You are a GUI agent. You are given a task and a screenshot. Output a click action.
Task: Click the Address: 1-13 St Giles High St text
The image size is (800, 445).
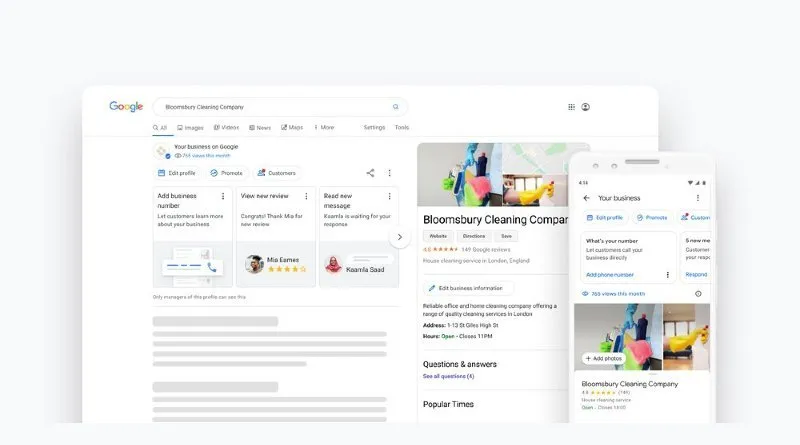tap(460, 325)
